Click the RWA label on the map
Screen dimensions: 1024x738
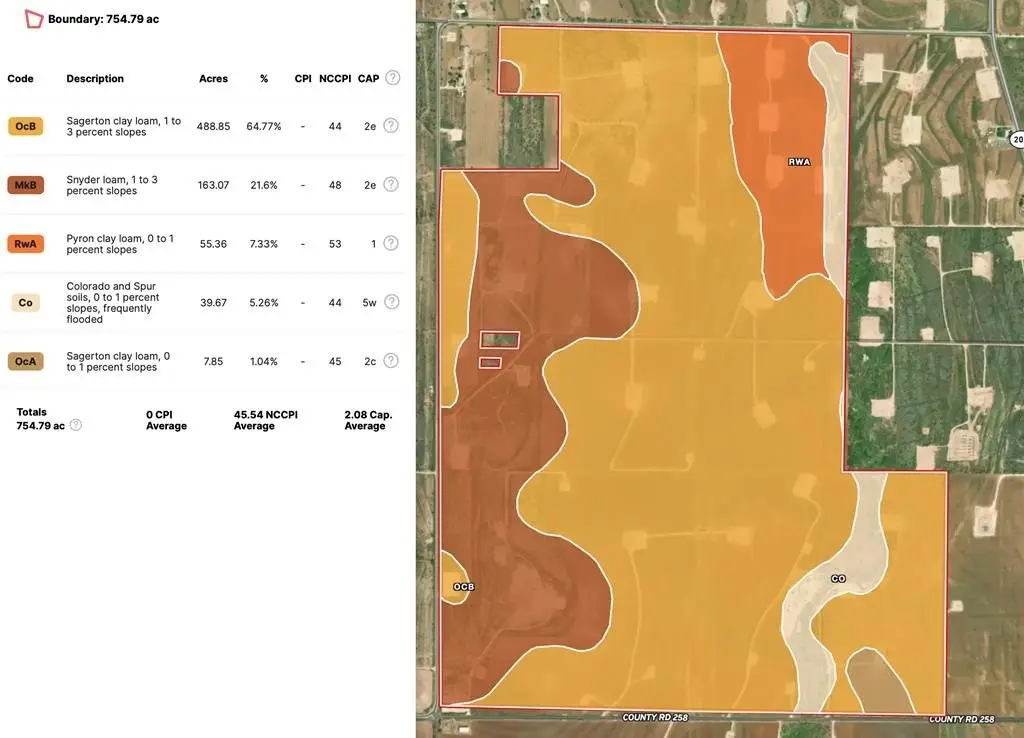tap(799, 161)
